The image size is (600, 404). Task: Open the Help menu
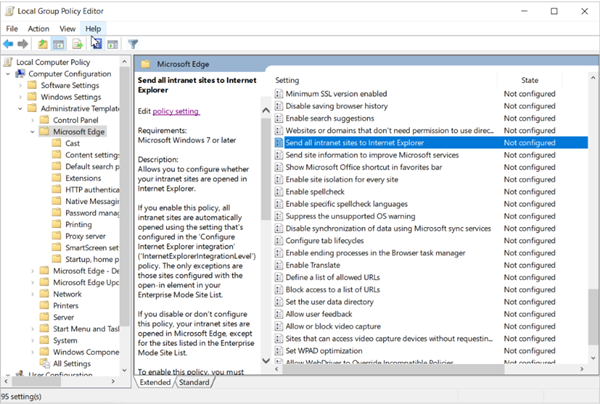(x=93, y=29)
